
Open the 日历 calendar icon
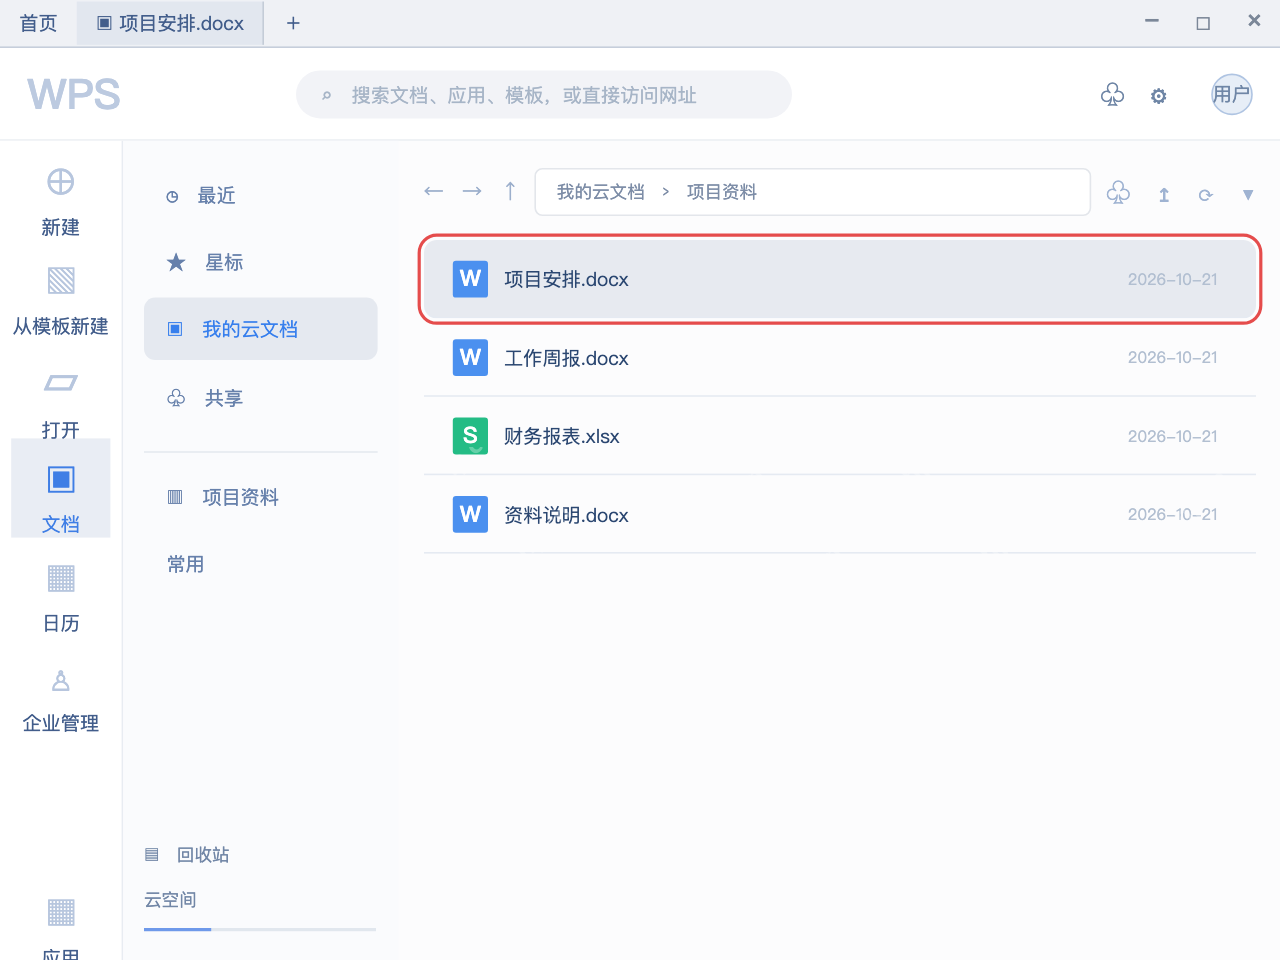tap(61, 578)
